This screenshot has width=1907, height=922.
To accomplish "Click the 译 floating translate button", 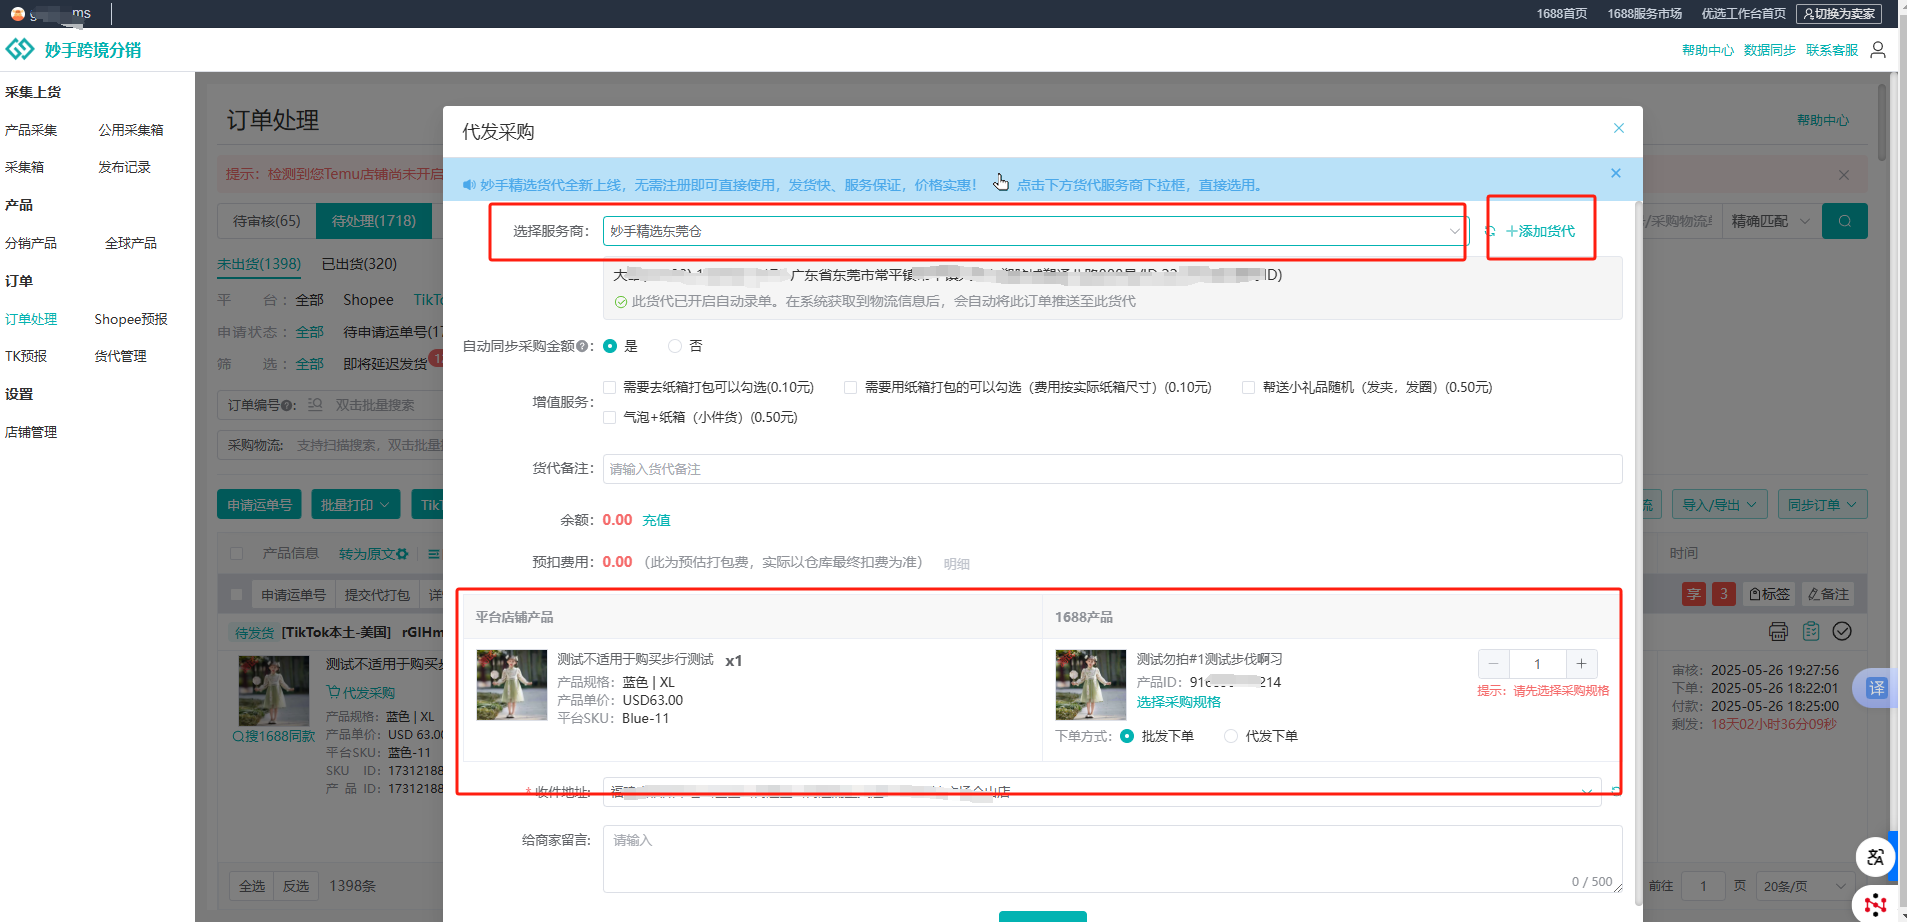I will tap(1877, 688).
